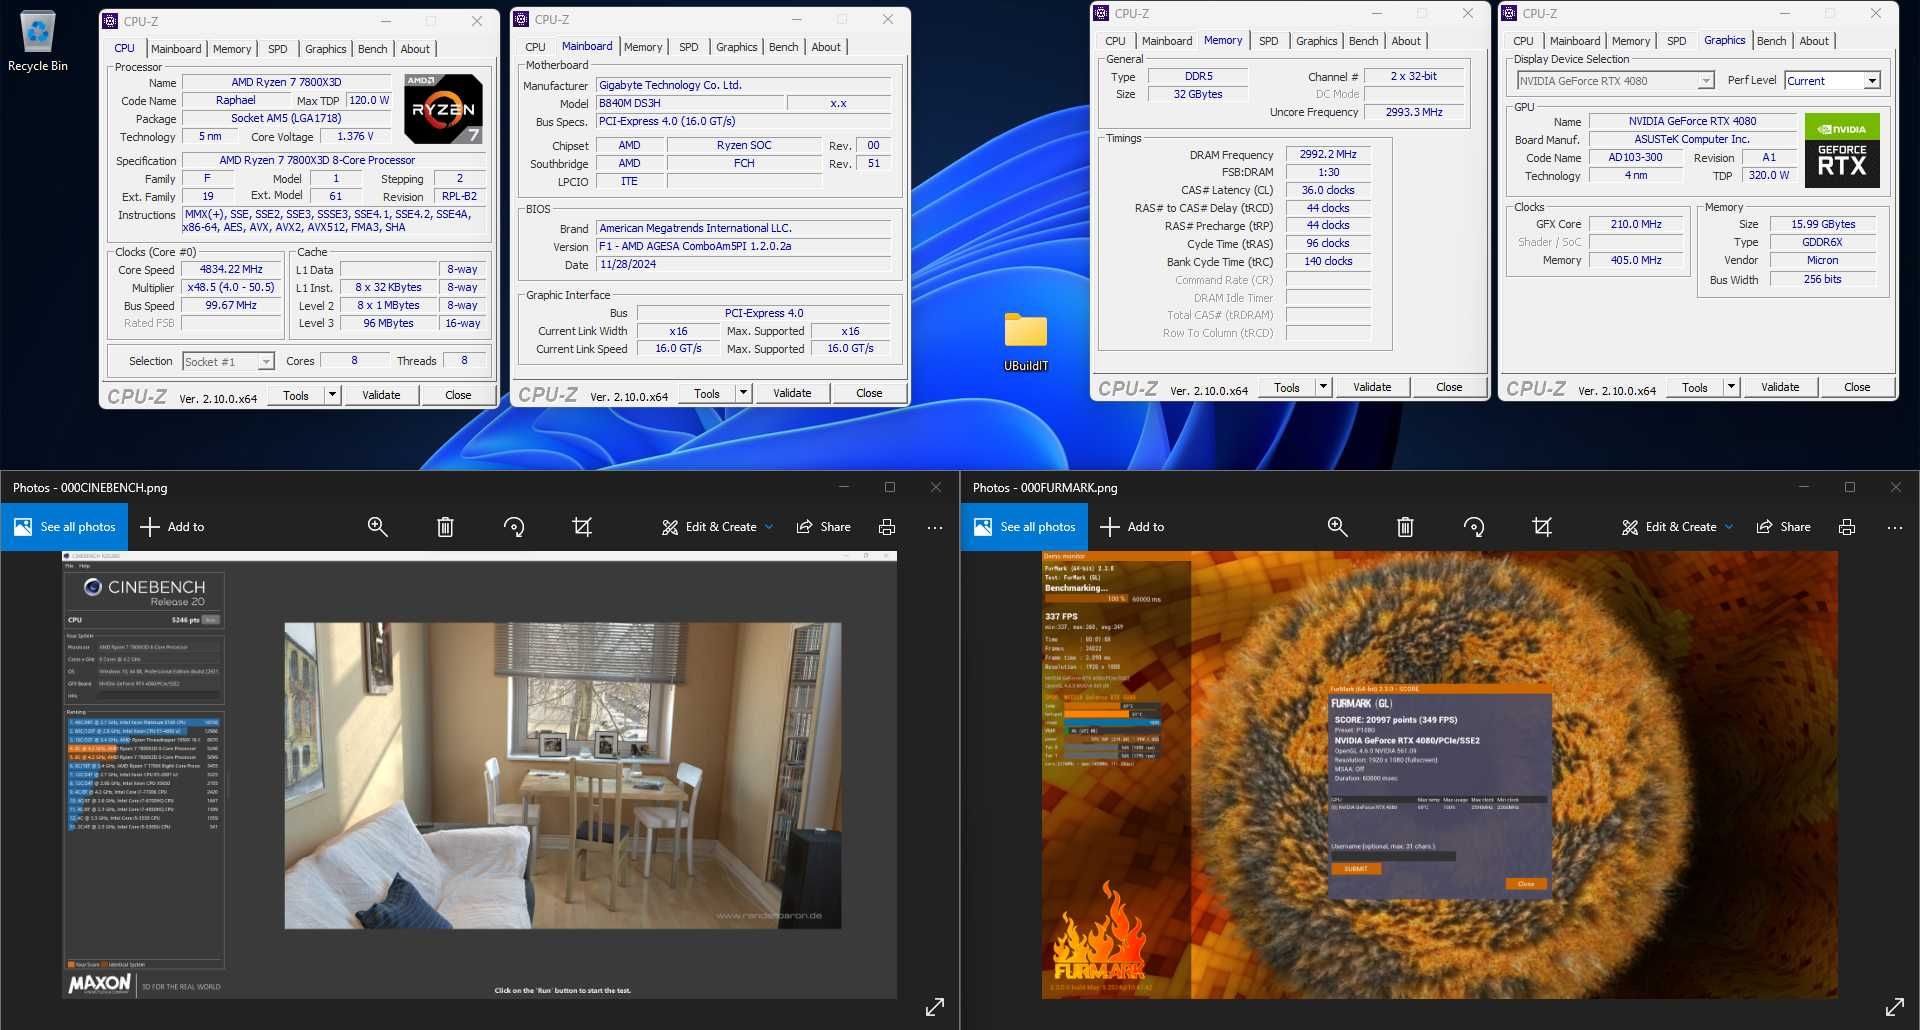Open more options ellipsis in Furmark Photos window
The image size is (1920, 1030).
click(1895, 527)
